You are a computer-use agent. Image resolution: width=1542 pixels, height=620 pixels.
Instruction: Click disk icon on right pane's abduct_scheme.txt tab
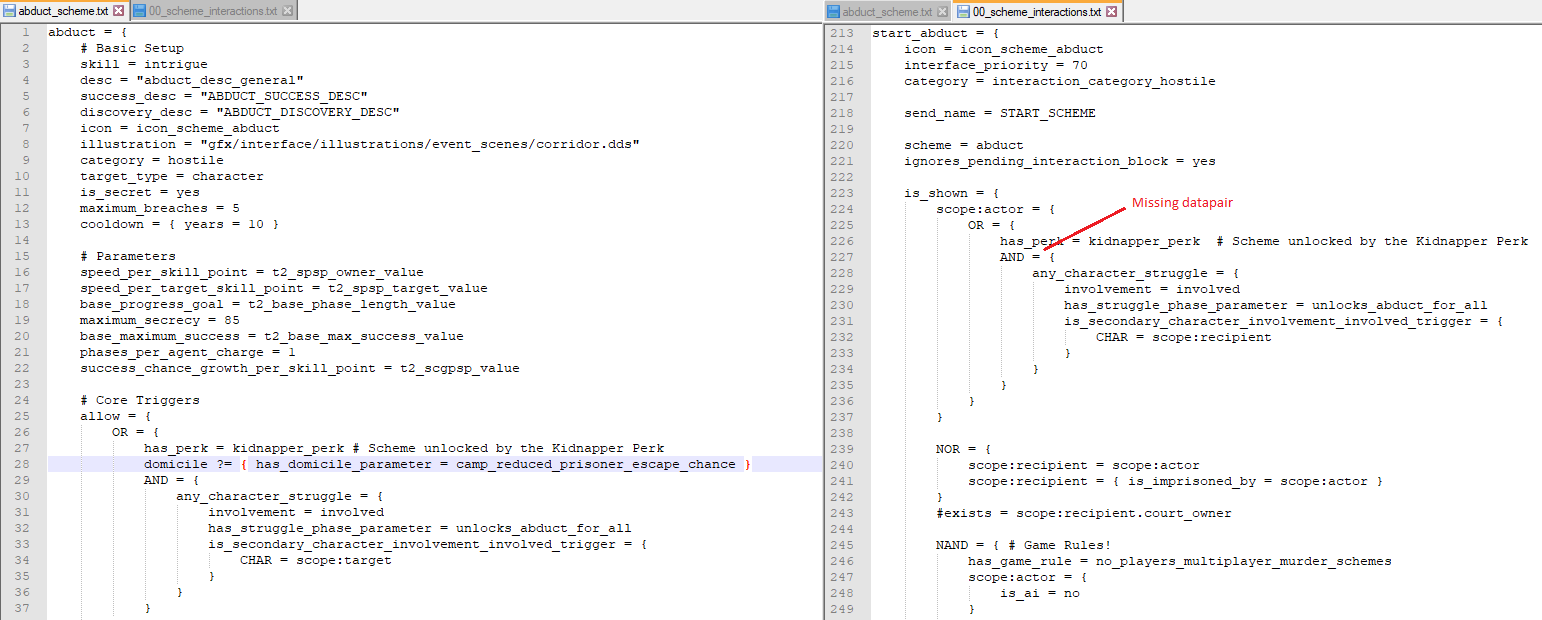(x=833, y=12)
